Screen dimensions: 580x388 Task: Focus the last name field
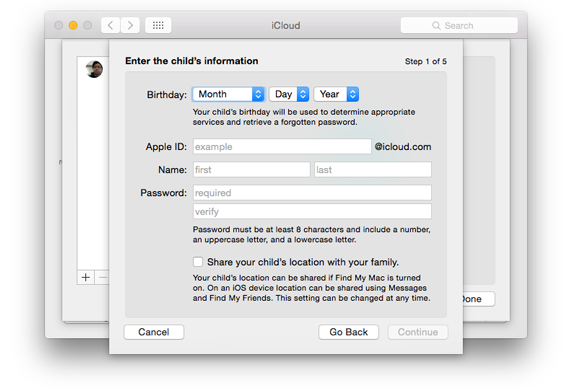click(373, 169)
